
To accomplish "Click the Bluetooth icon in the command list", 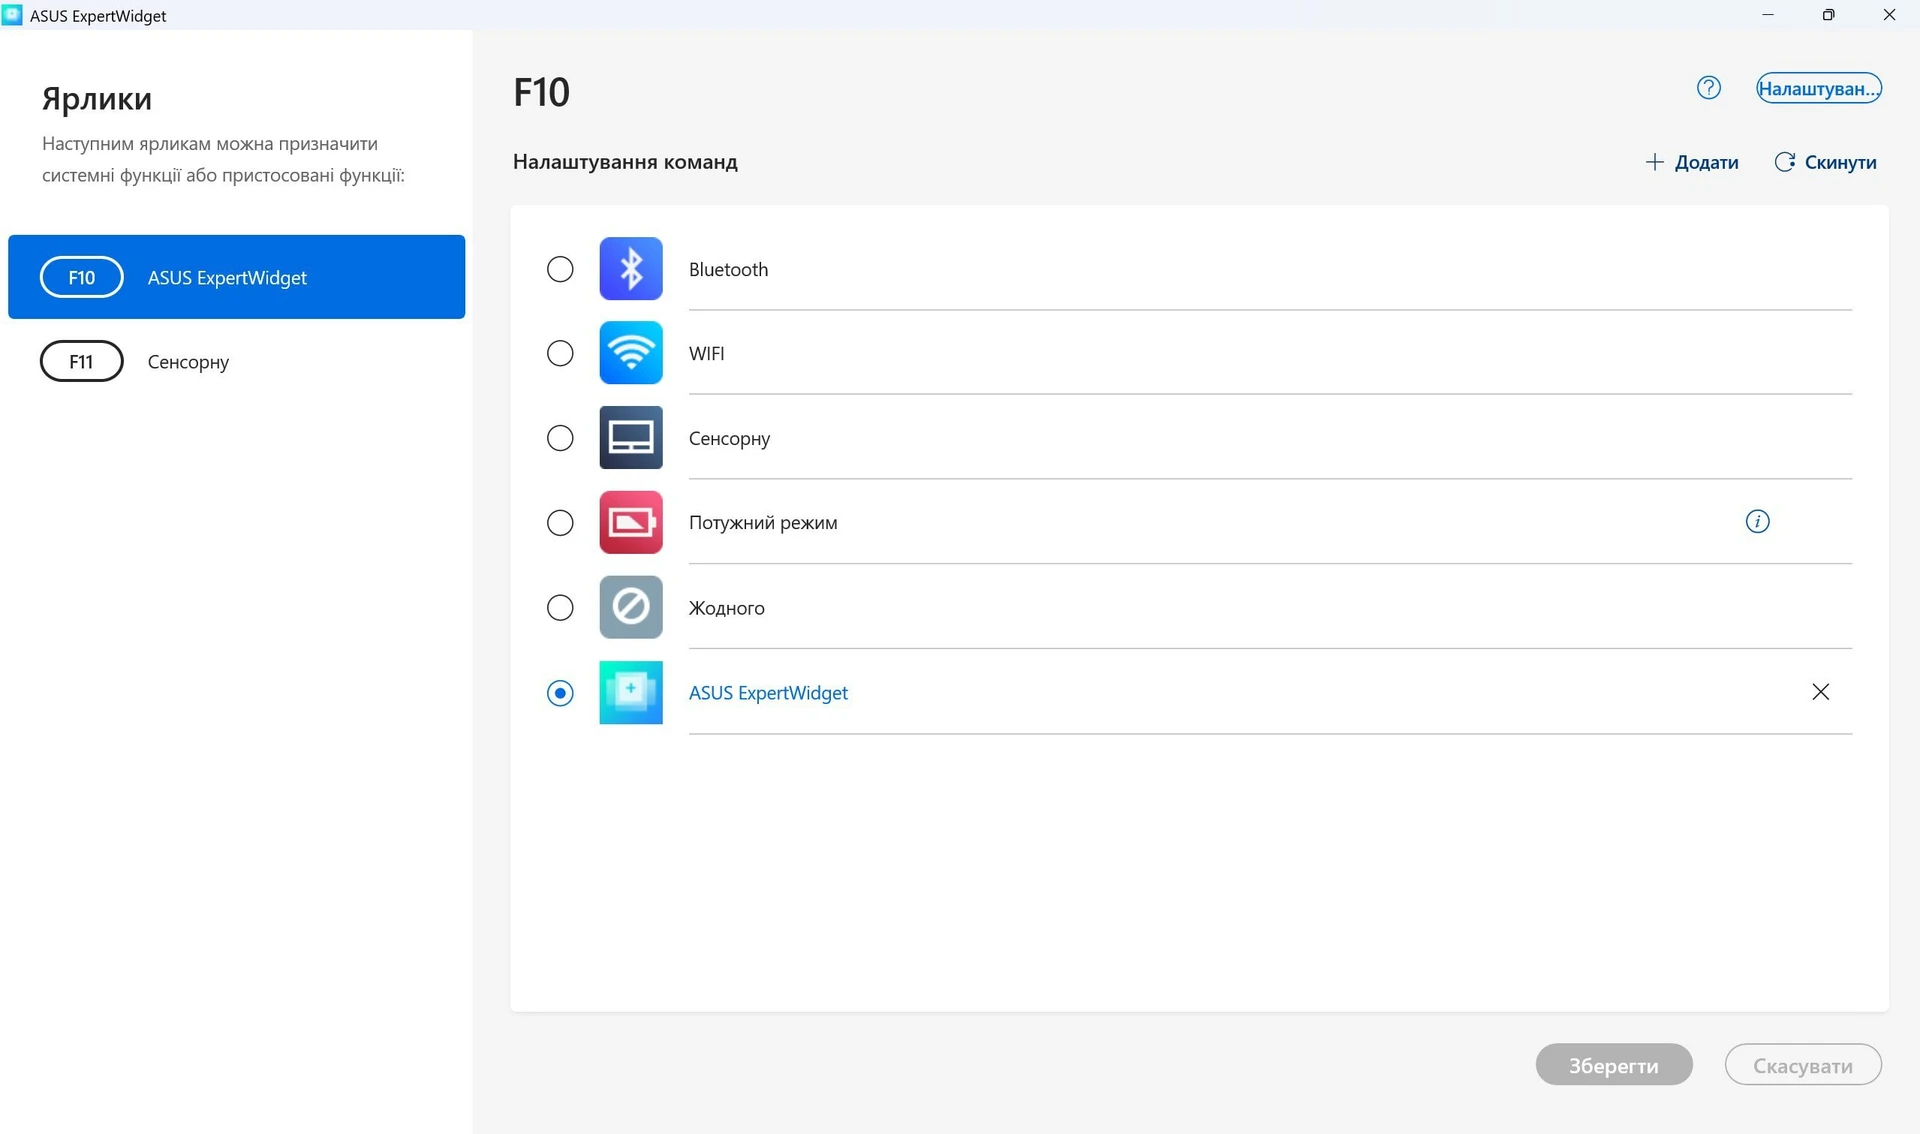I will [x=630, y=269].
